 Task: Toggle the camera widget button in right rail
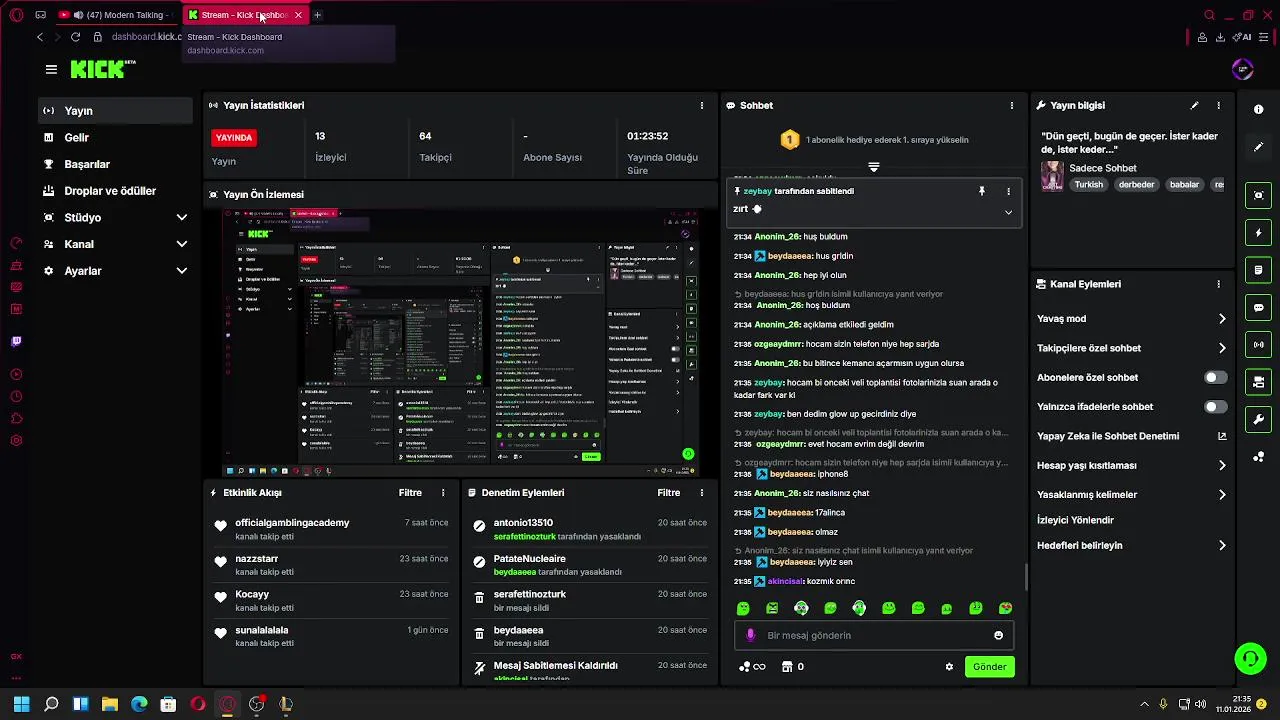[1258, 382]
